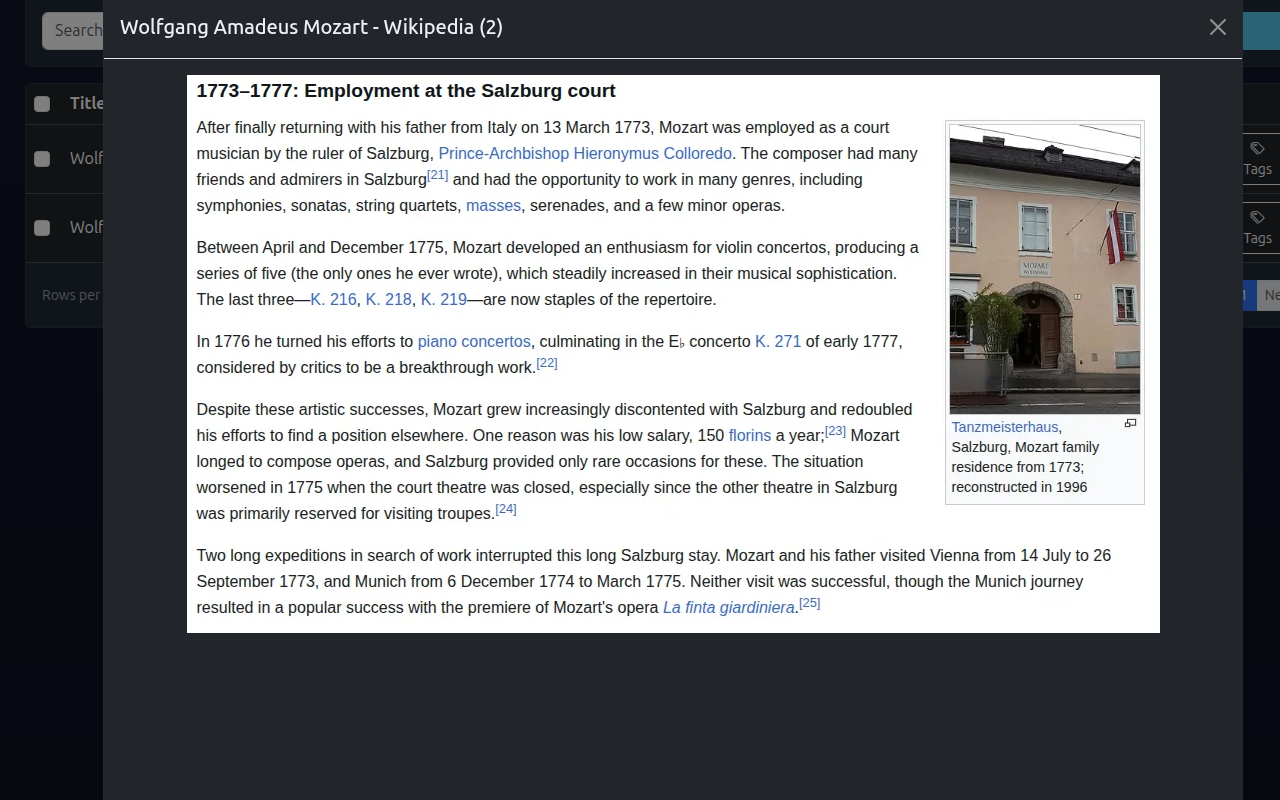Open the Prince-Archbishop Hieronymus Colloredo link

[585, 153]
